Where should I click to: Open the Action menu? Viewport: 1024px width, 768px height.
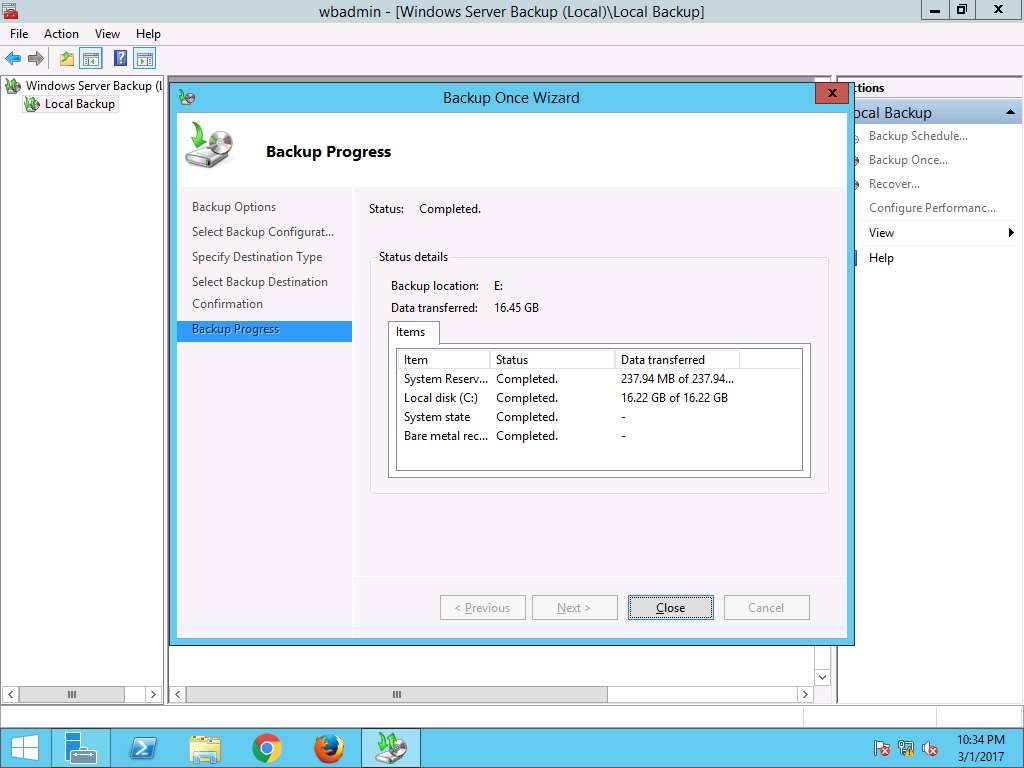click(x=61, y=34)
